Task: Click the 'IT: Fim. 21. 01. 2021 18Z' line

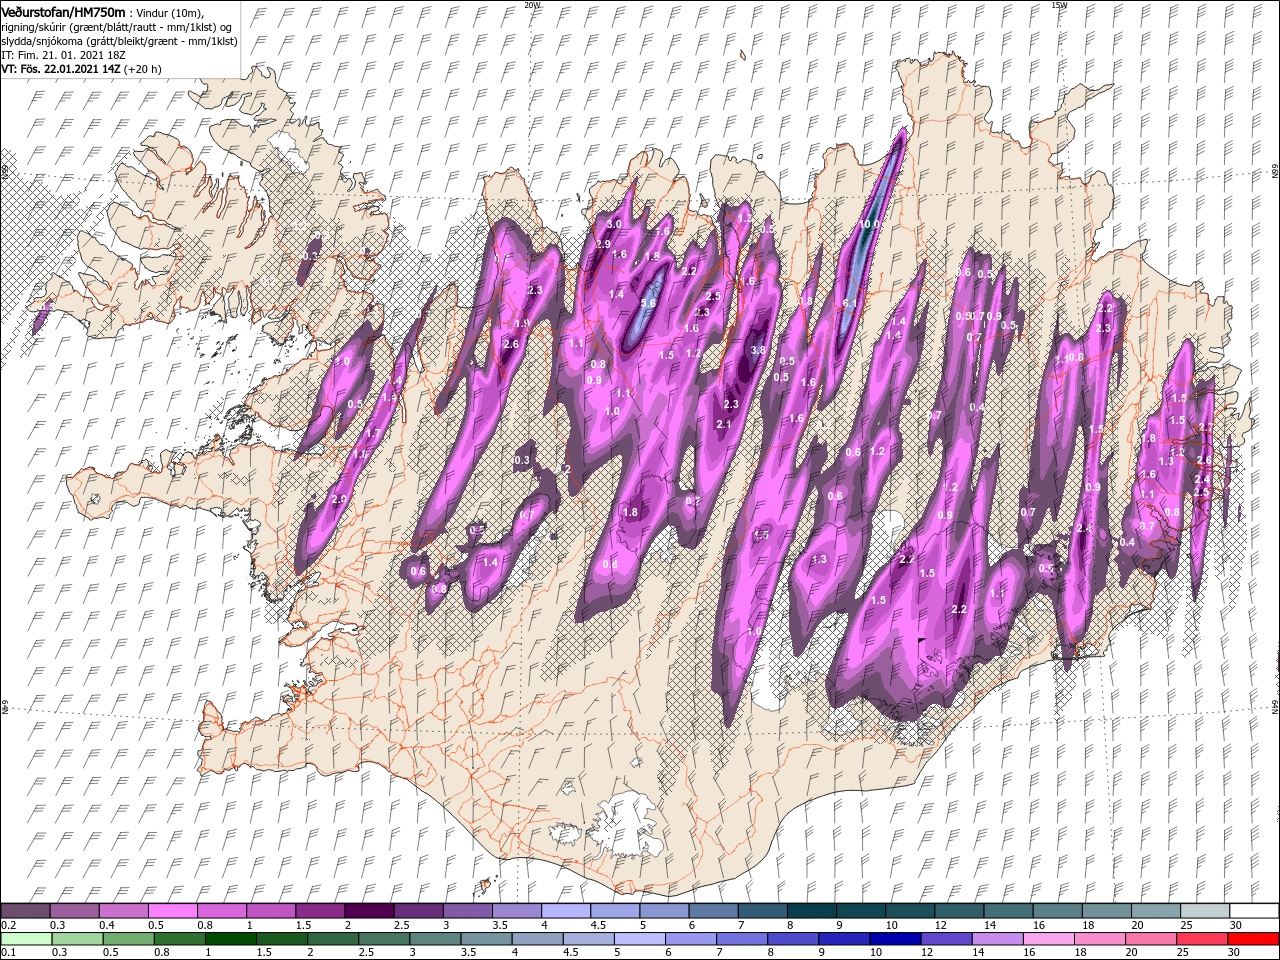Action: tap(62, 55)
